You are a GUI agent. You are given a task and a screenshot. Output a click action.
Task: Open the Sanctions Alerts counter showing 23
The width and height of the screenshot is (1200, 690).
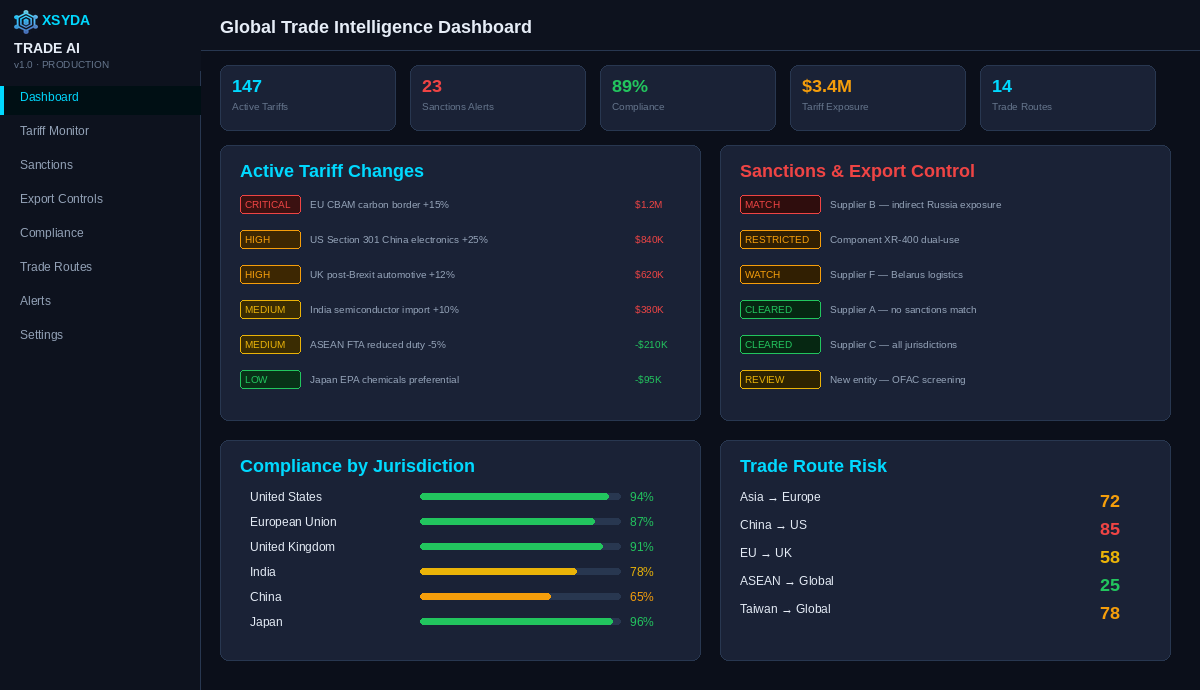pyautogui.click(x=497, y=97)
